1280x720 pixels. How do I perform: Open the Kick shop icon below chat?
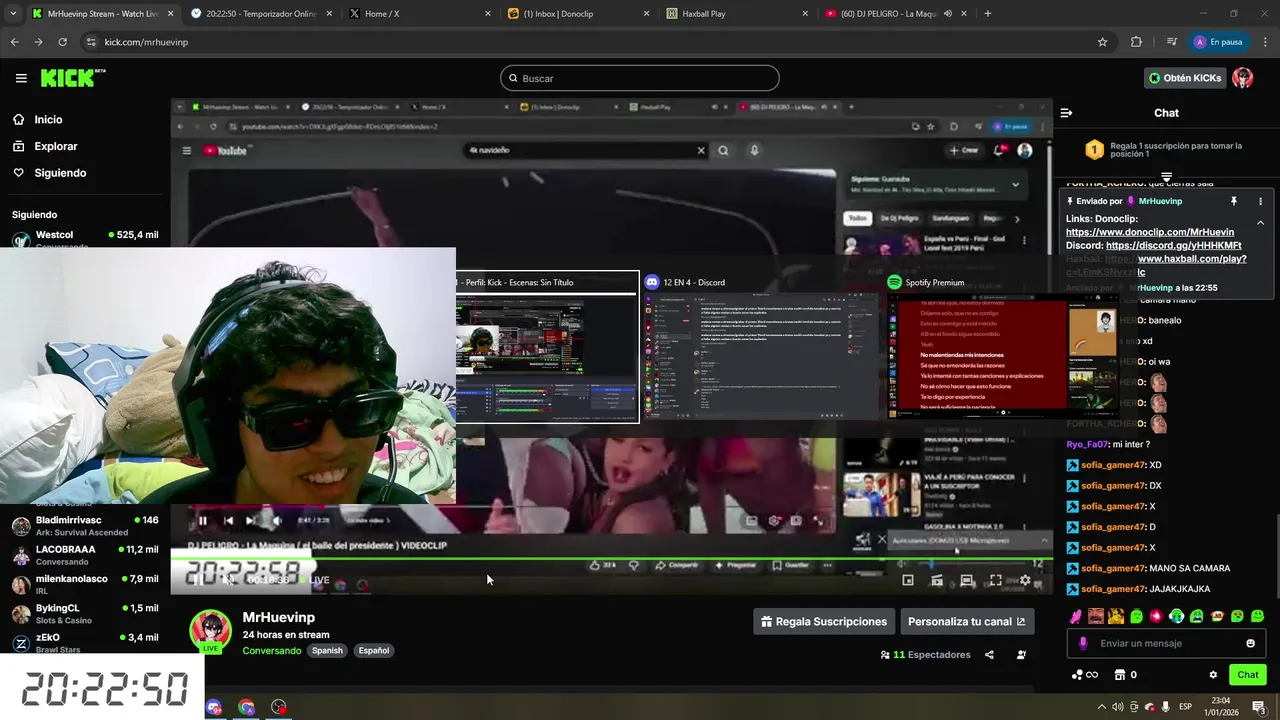pos(1120,675)
